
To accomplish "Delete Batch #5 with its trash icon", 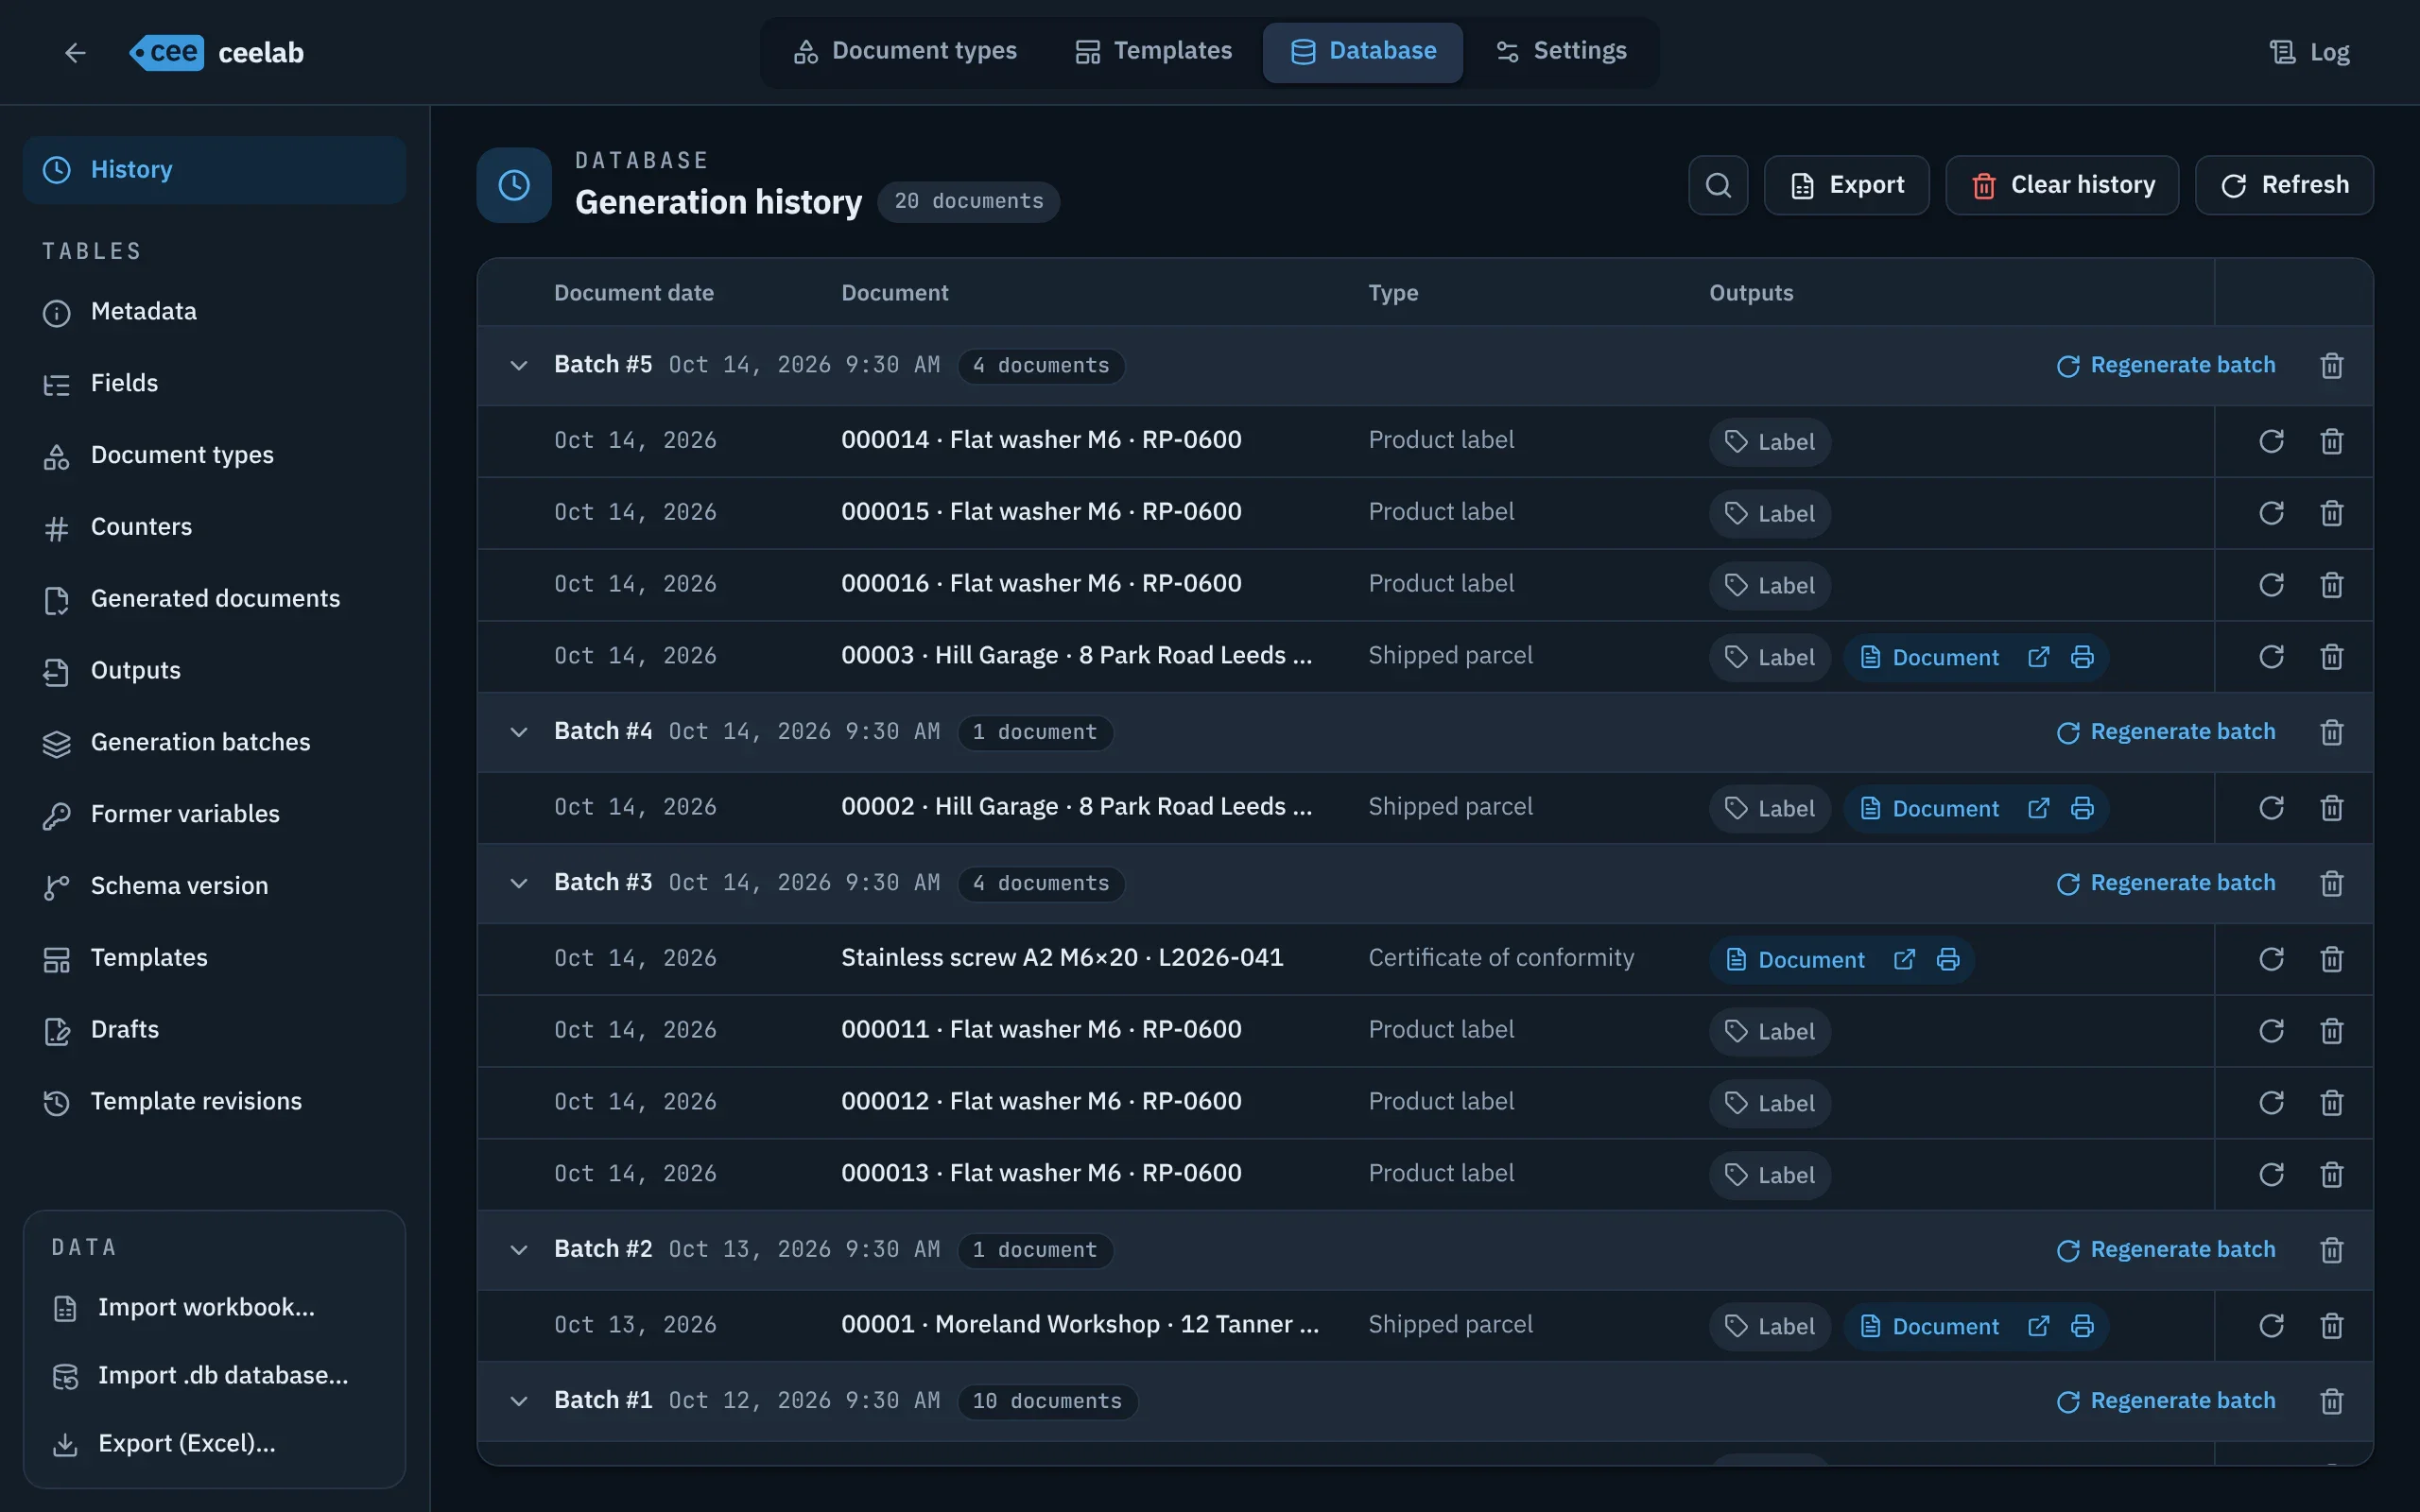I will pyautogui.click(x=2331, y=365).
